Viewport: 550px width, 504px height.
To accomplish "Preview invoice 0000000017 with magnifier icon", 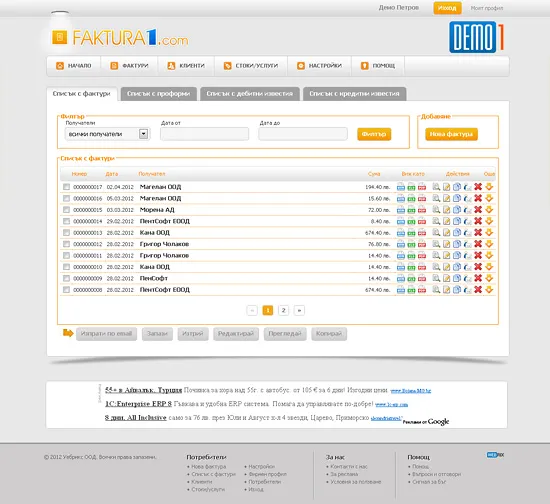I will tap(436, 187).
